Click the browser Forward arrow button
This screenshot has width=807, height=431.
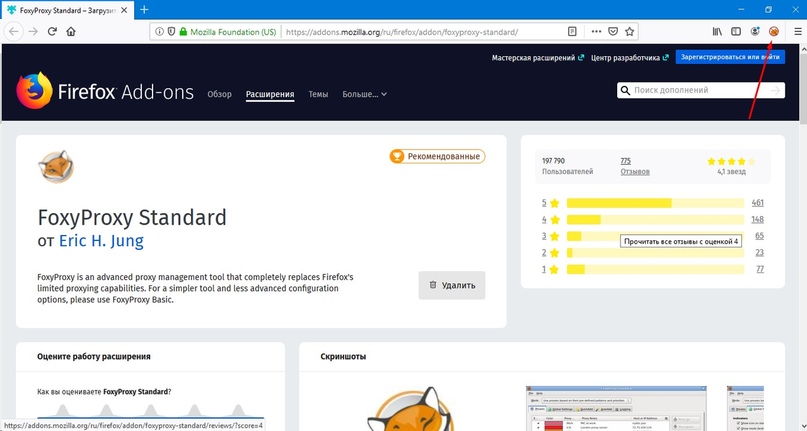coord(33,31)
